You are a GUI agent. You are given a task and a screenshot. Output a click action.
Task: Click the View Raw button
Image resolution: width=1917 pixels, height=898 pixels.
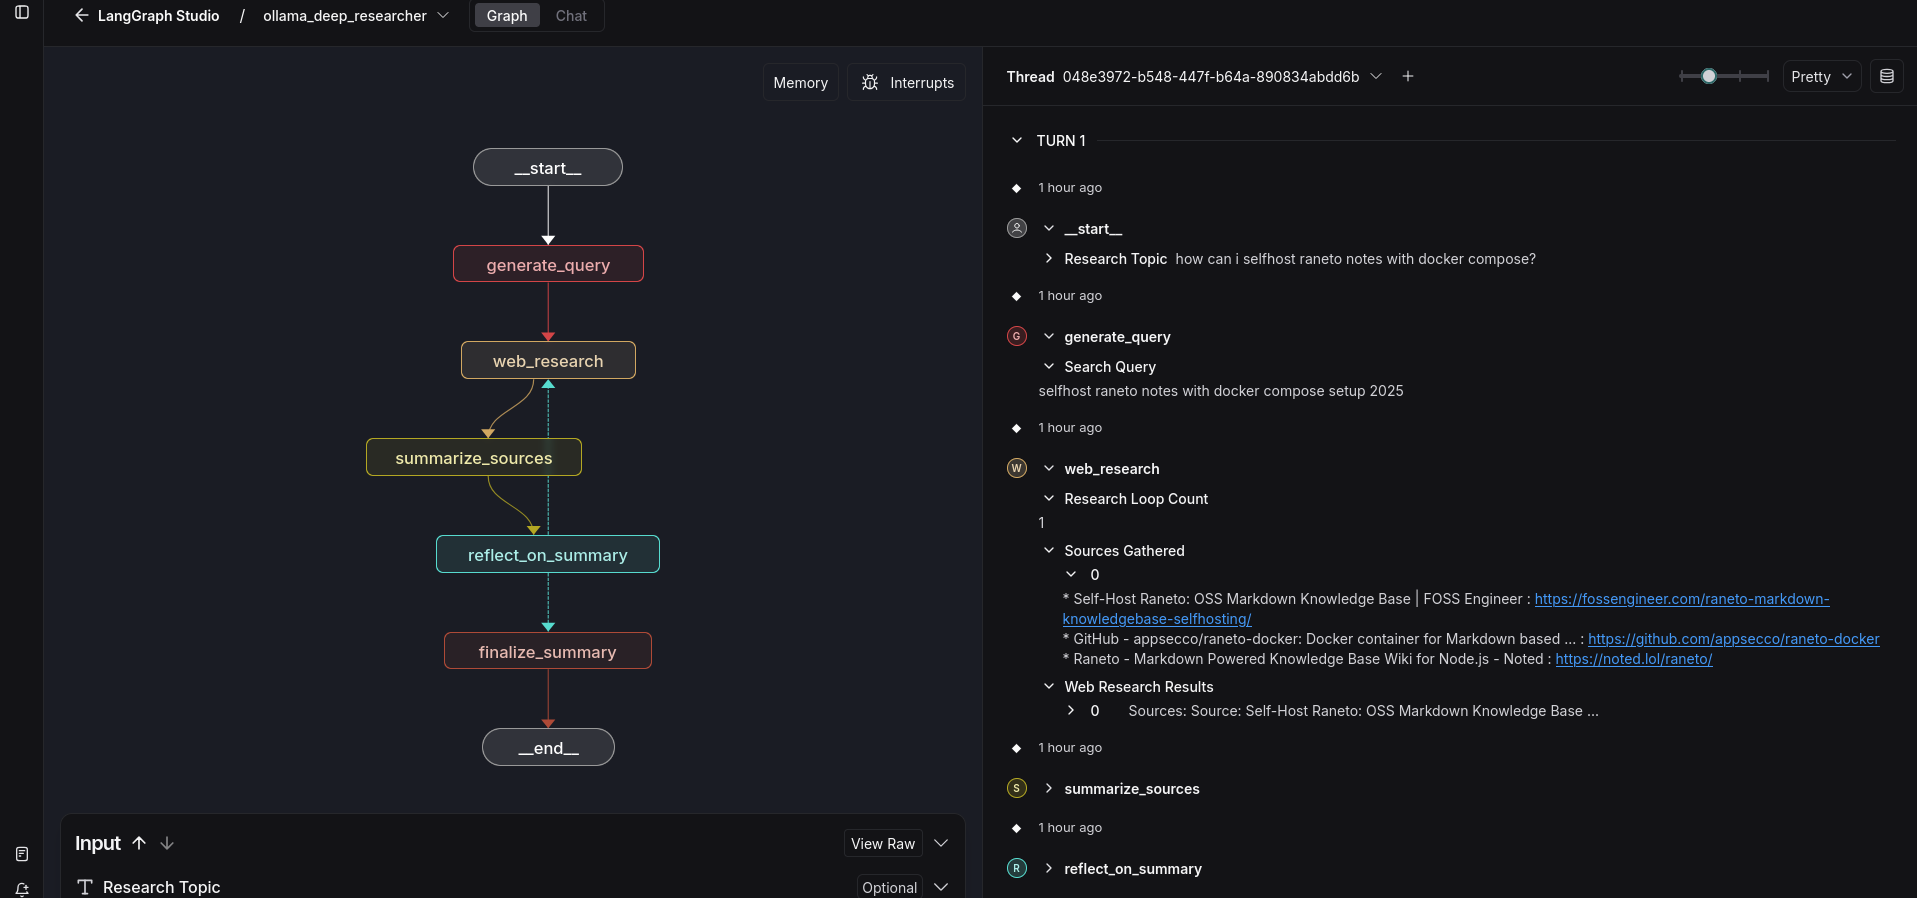click(x=883, y=844)
